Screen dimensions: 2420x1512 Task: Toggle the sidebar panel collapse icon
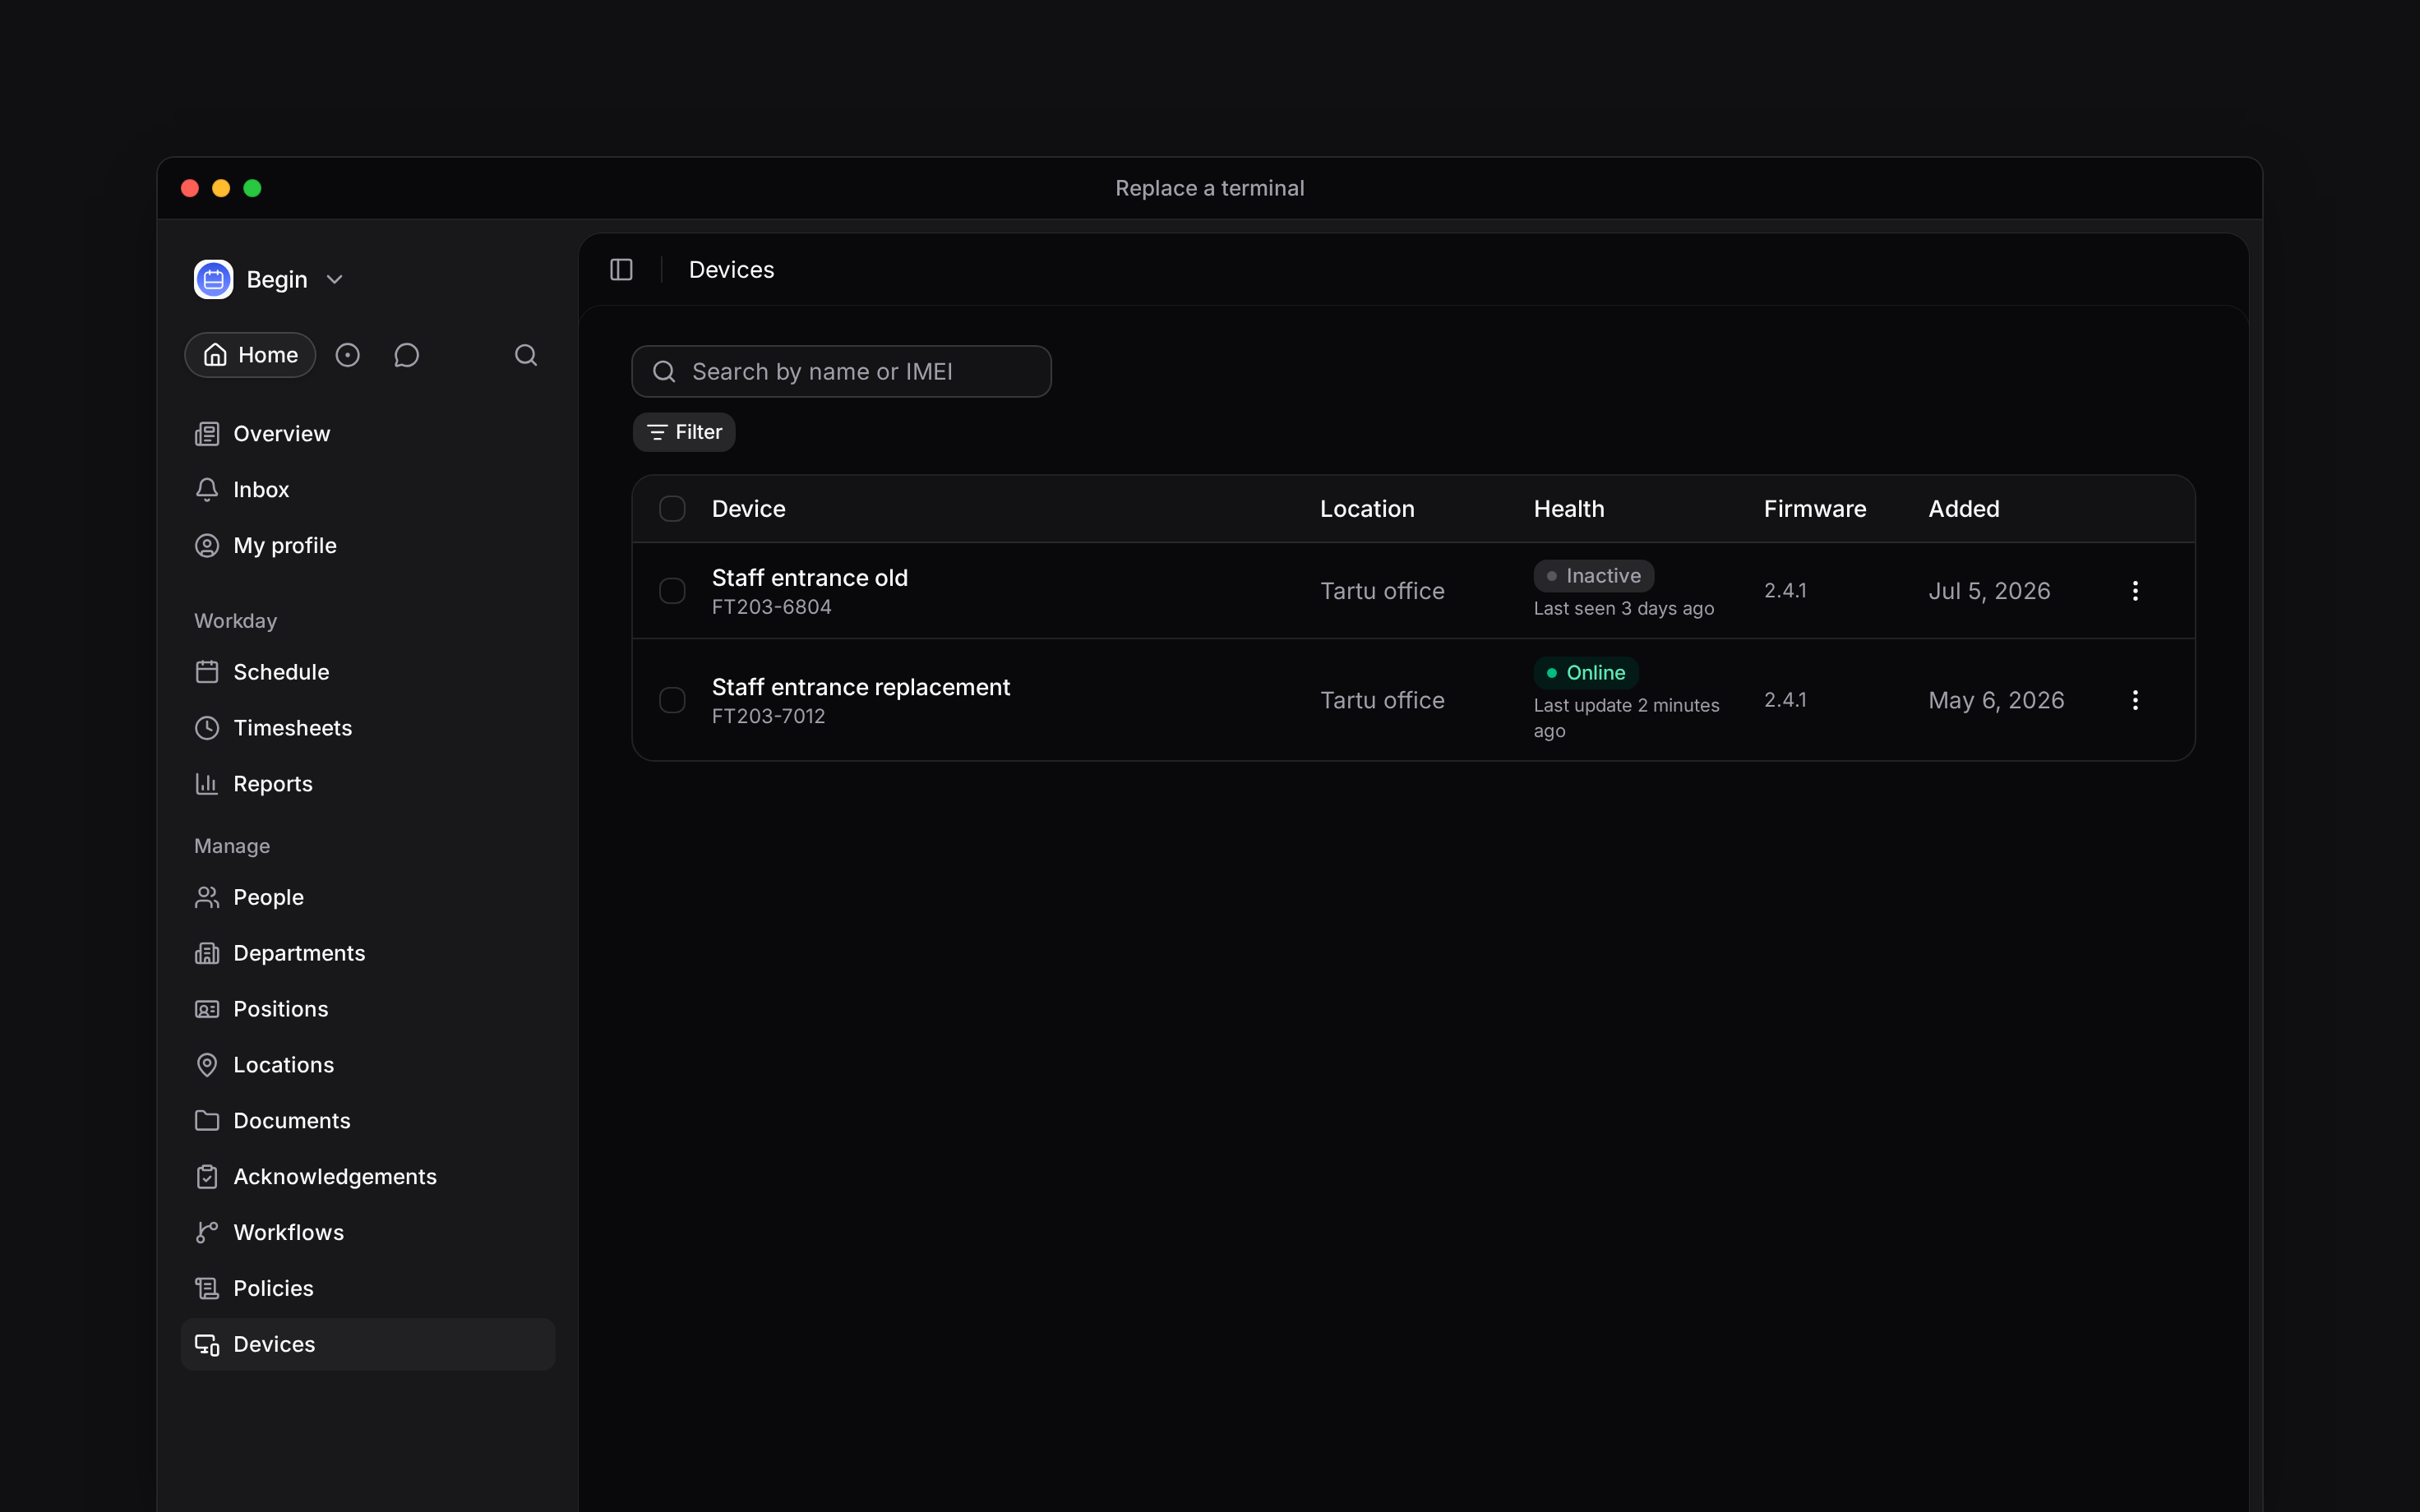coord(621,270)
